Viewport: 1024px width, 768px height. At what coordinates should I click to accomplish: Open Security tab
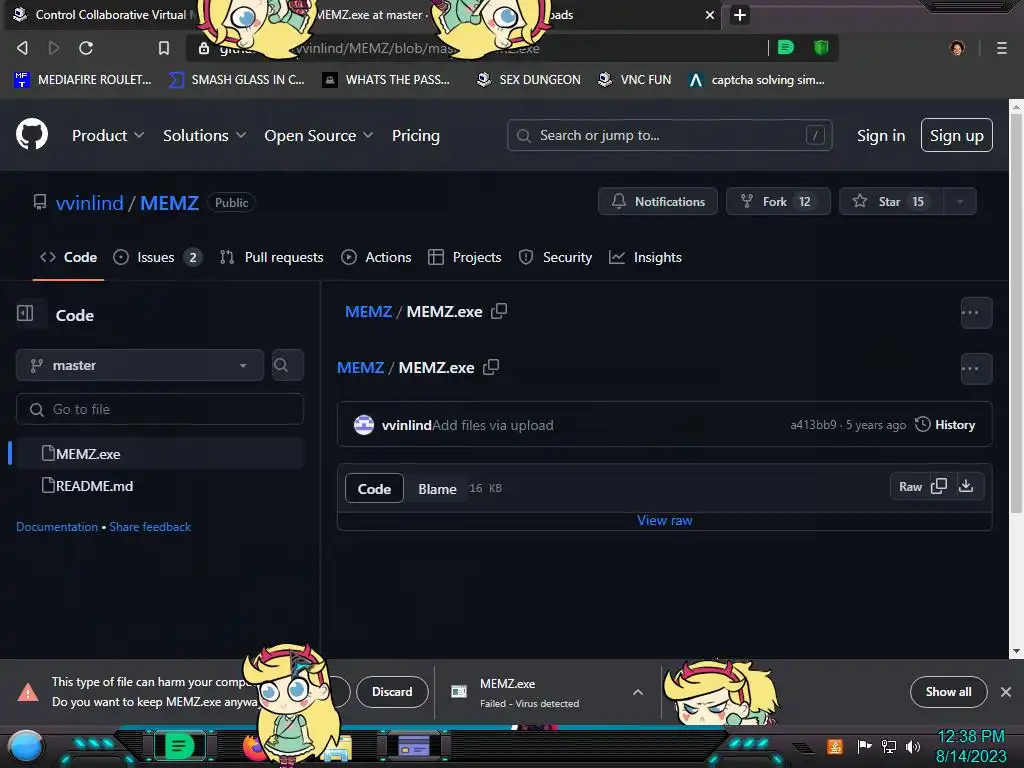pos(555,257)
